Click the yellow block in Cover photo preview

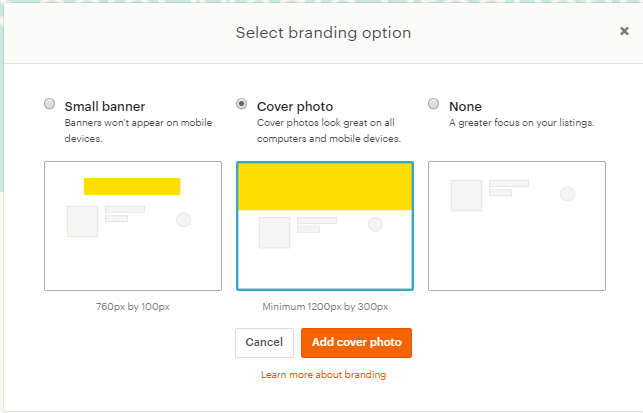click(x=324, y=187)
